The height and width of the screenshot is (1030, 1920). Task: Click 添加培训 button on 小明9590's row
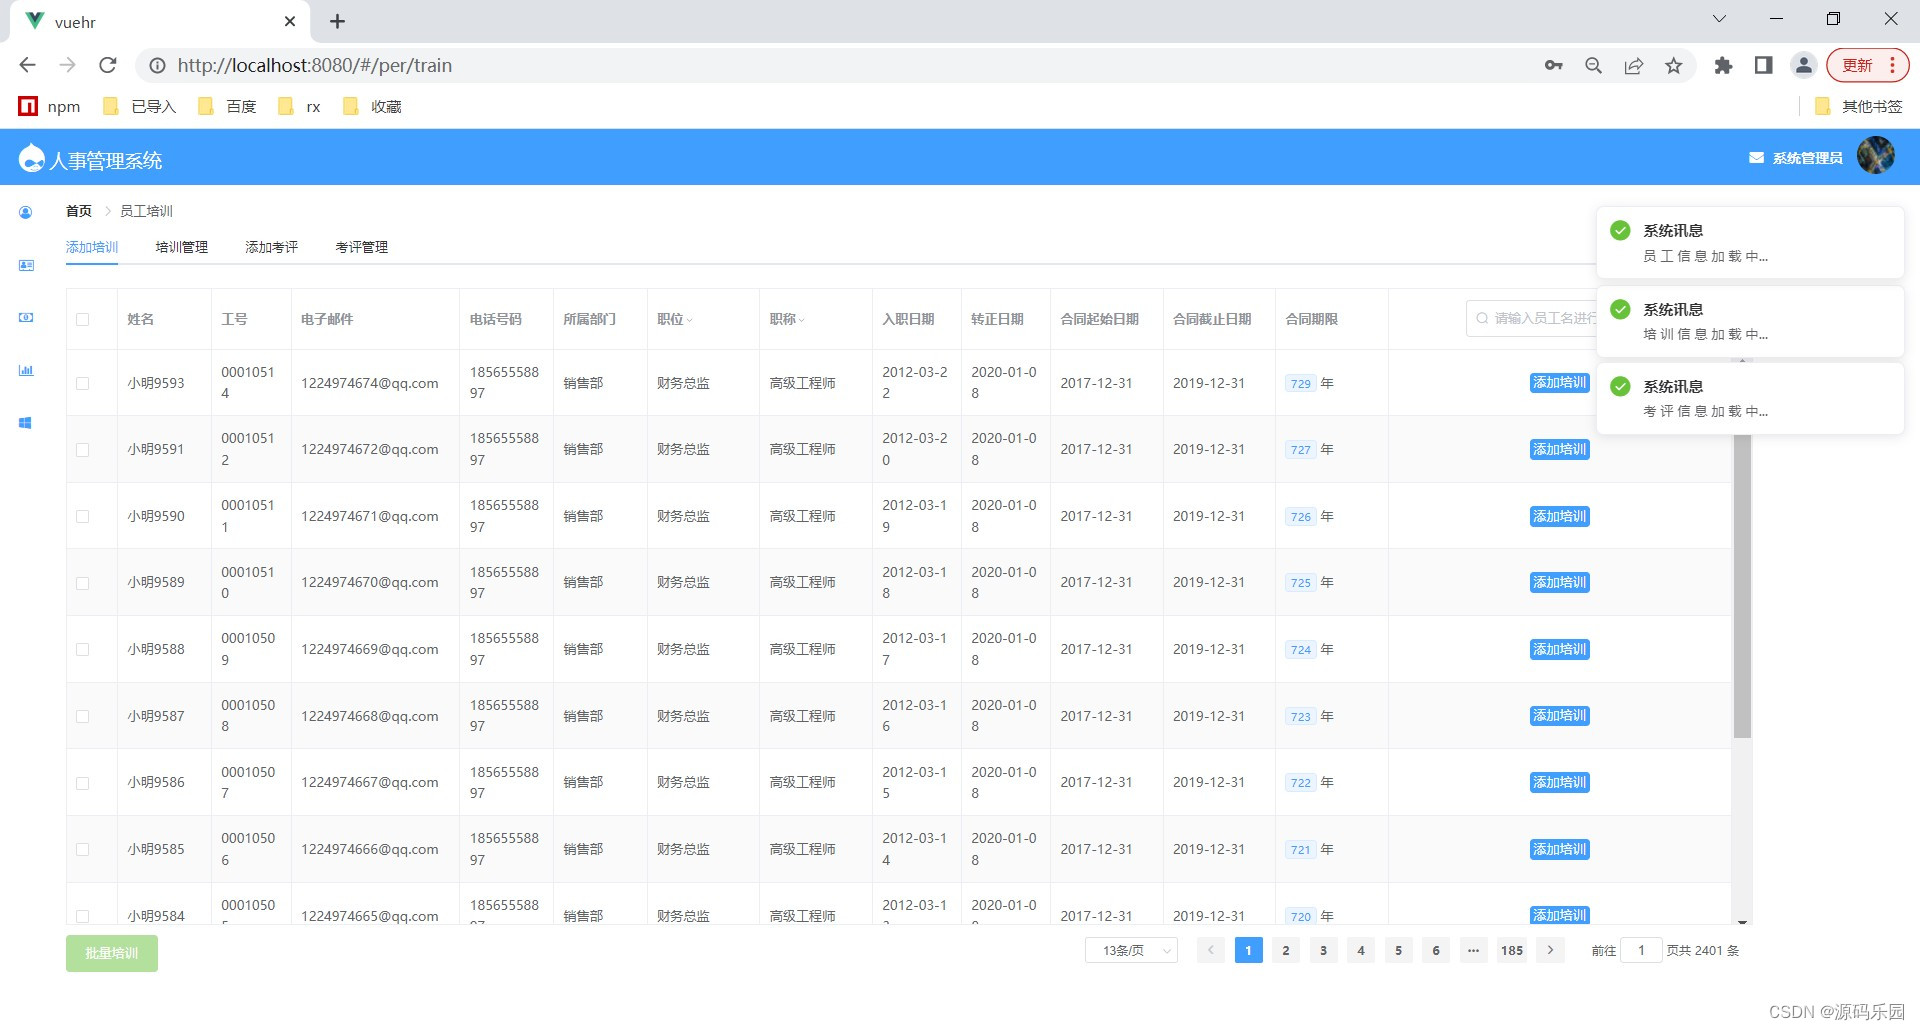tap(1558, 516)
